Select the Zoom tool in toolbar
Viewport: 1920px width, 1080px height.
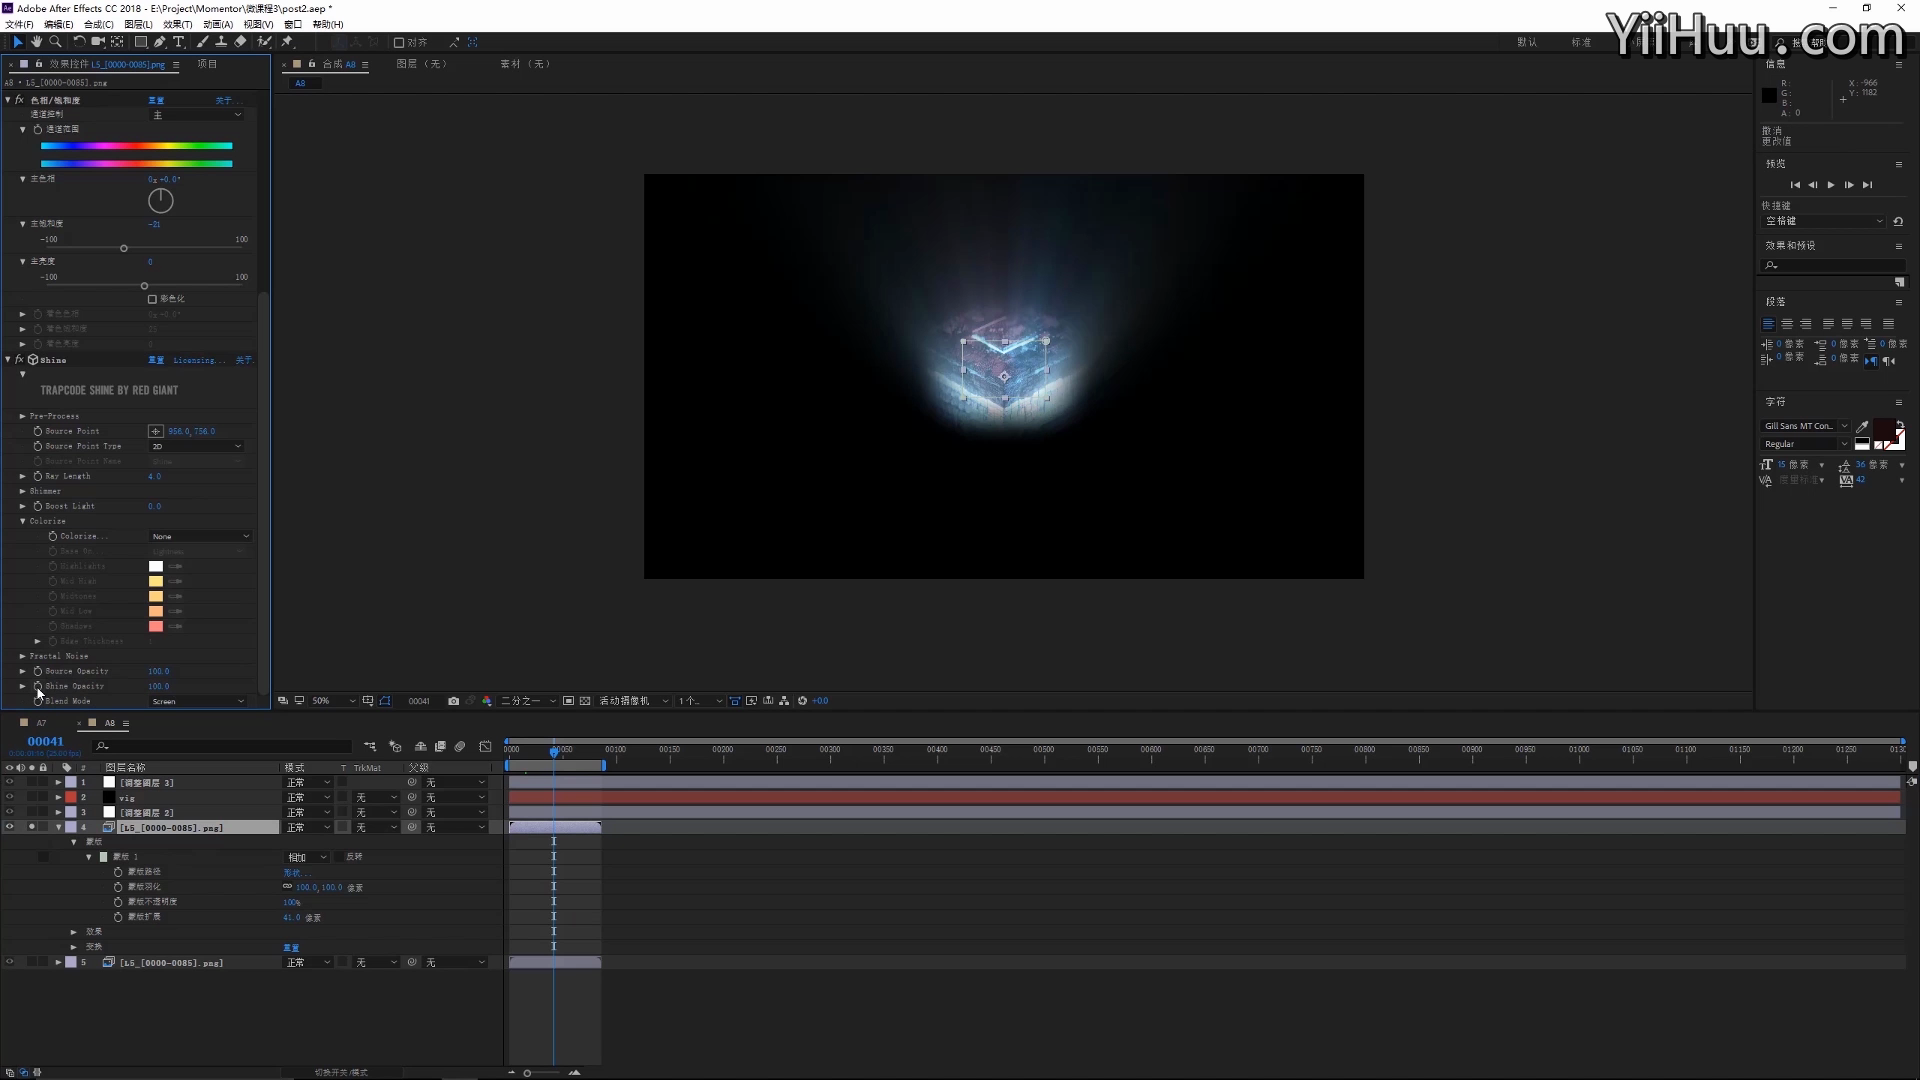[55, 42]
